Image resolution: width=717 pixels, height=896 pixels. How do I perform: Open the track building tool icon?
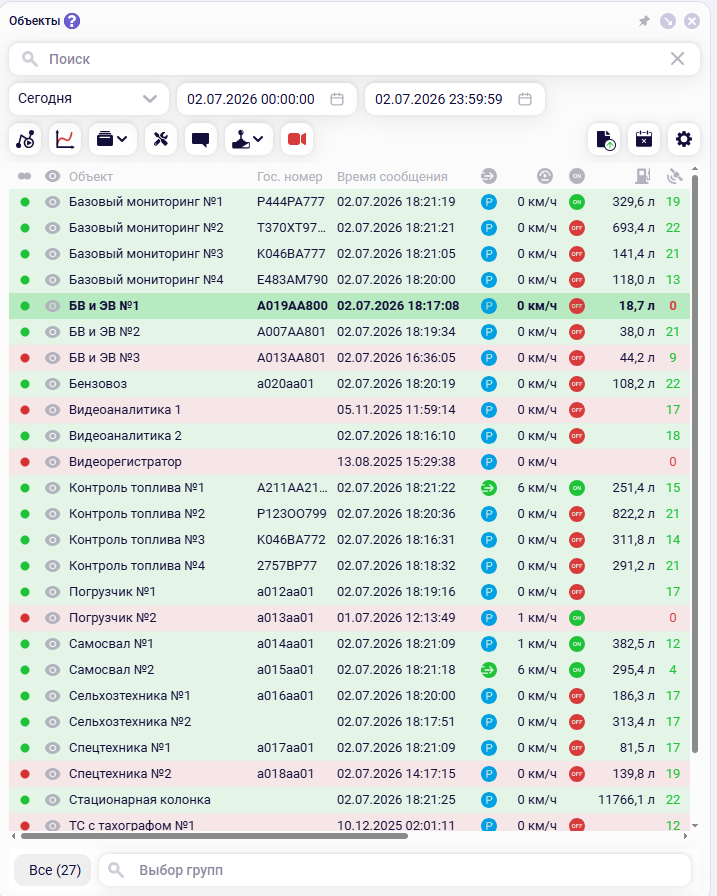25,139
